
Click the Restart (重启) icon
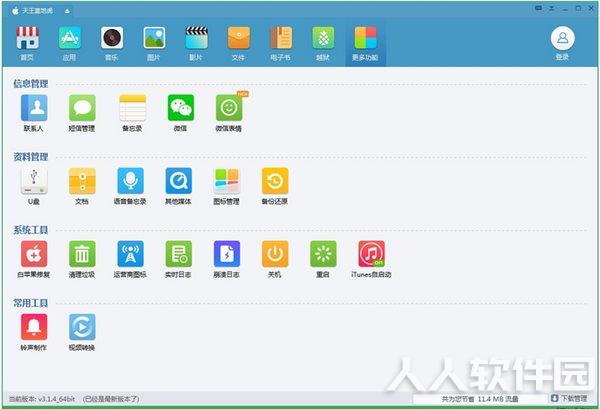323,254
